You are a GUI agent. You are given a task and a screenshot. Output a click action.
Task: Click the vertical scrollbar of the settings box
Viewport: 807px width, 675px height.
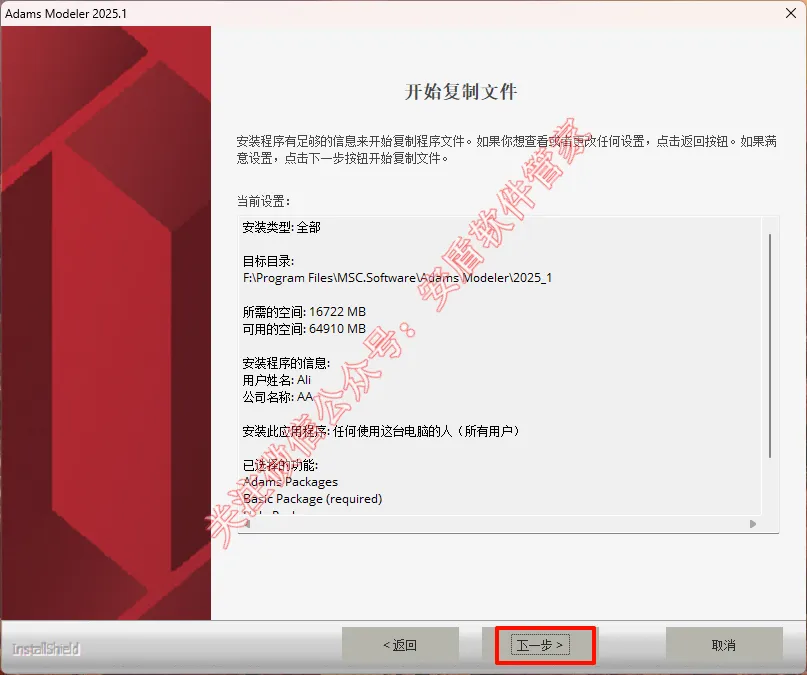tap(770, 346)
